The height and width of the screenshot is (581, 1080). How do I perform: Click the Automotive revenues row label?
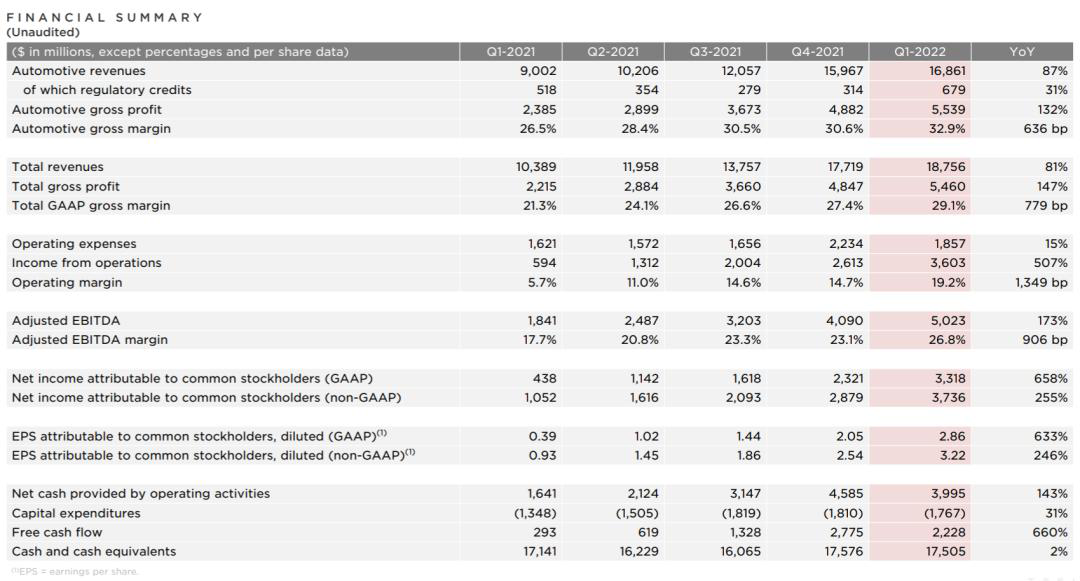coord(79,71)
